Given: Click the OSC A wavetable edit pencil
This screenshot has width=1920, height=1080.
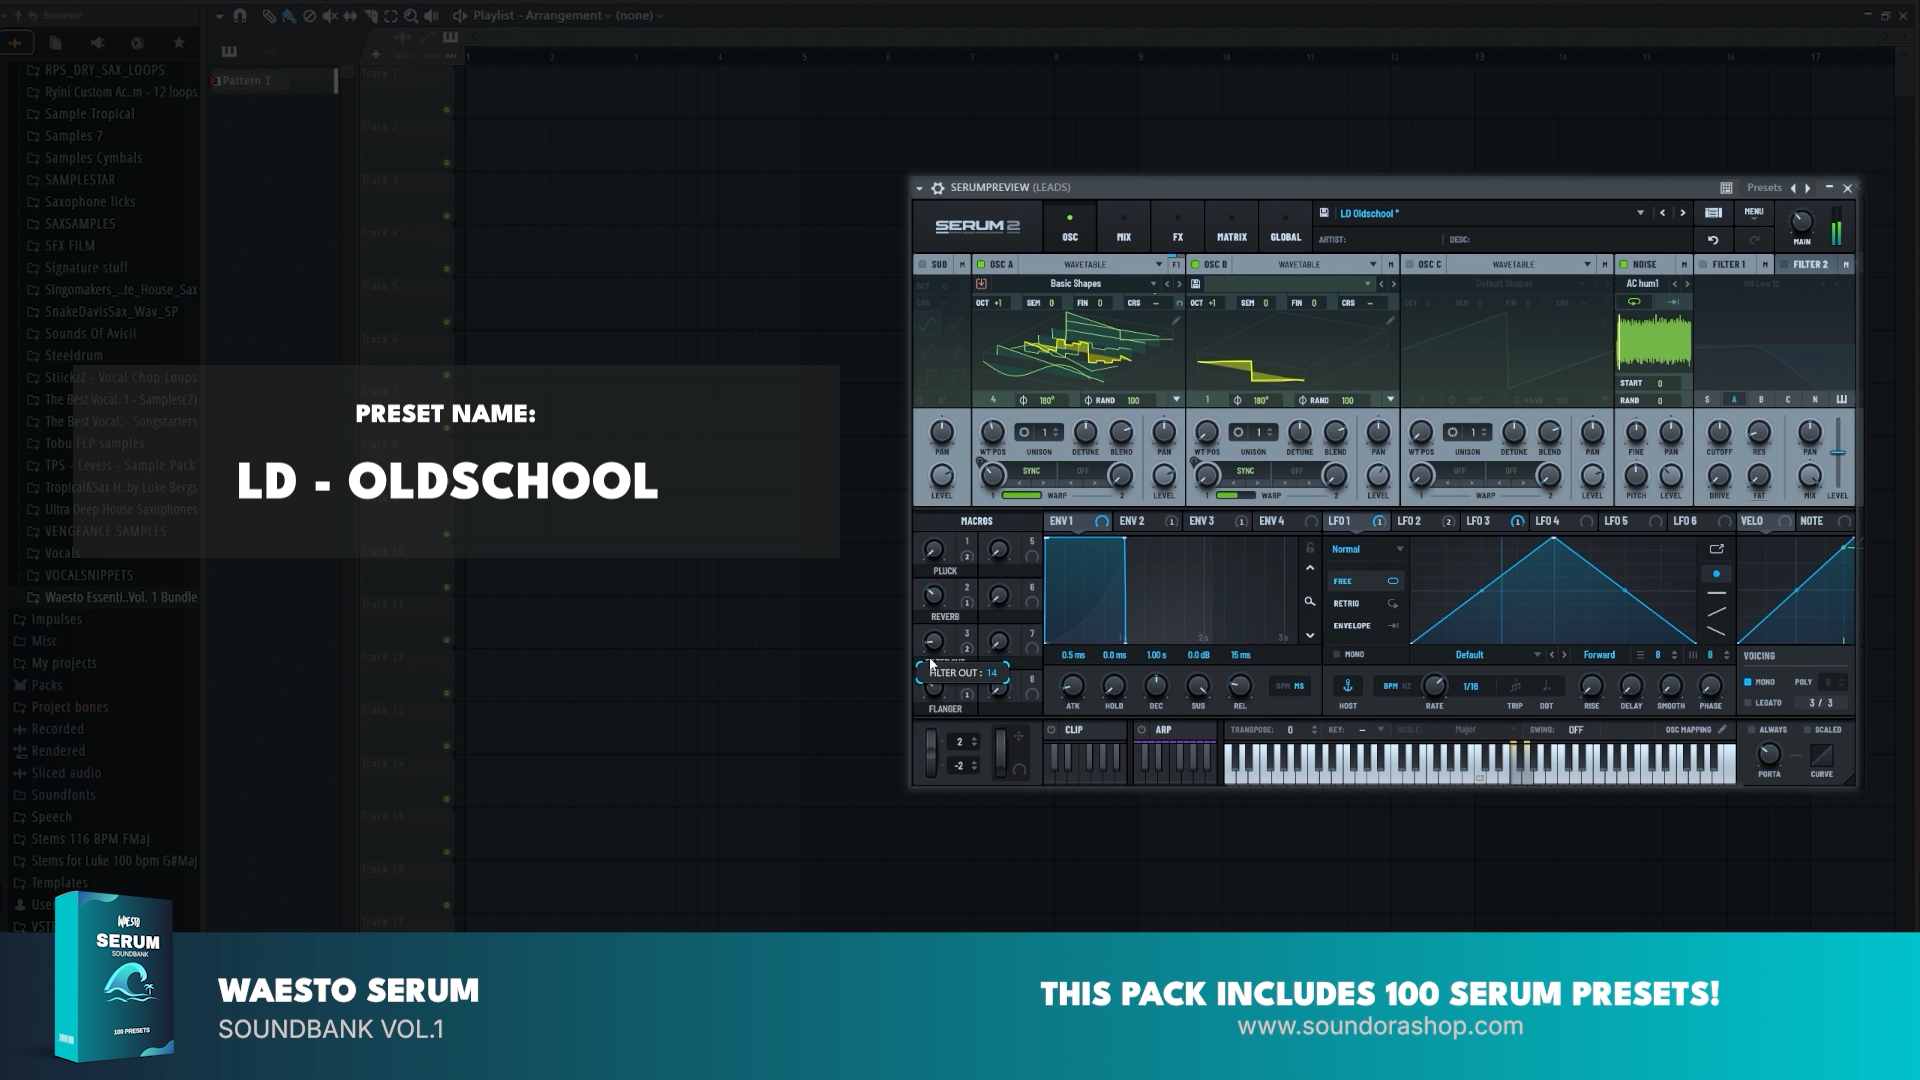Looking at the screenshot, I should point(1176,321).
